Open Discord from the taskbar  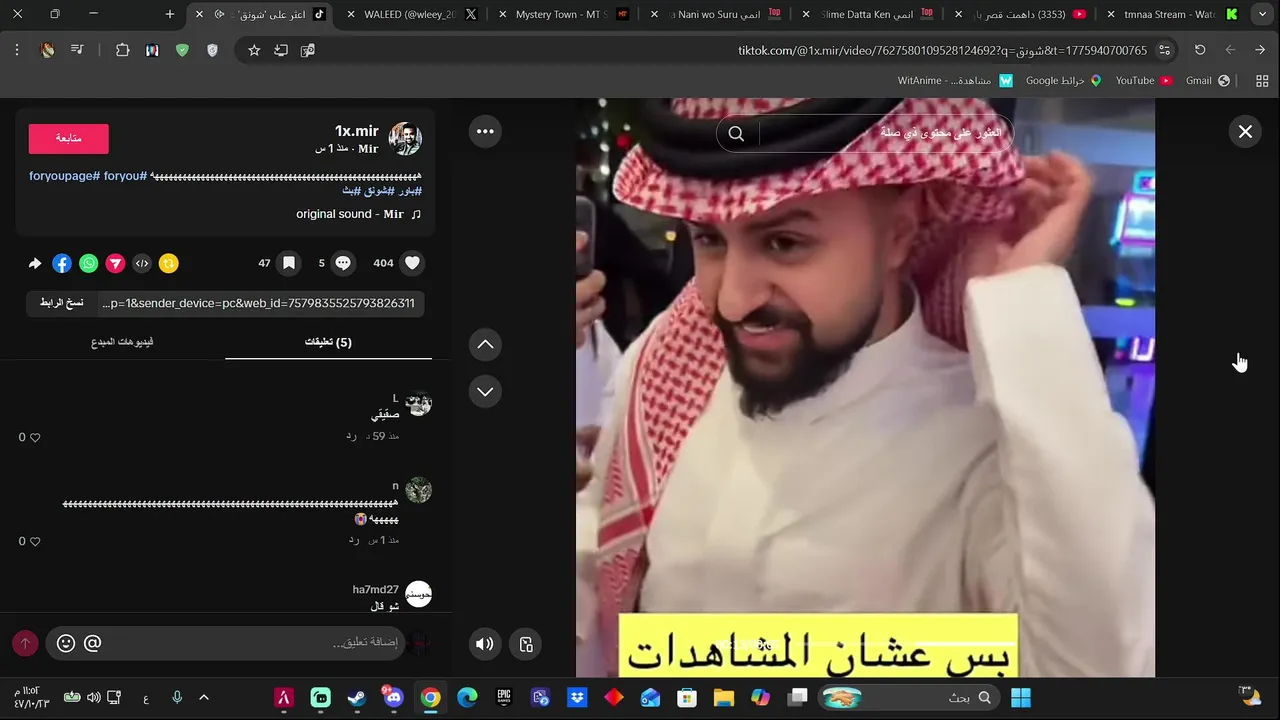(x=393, y=698)
